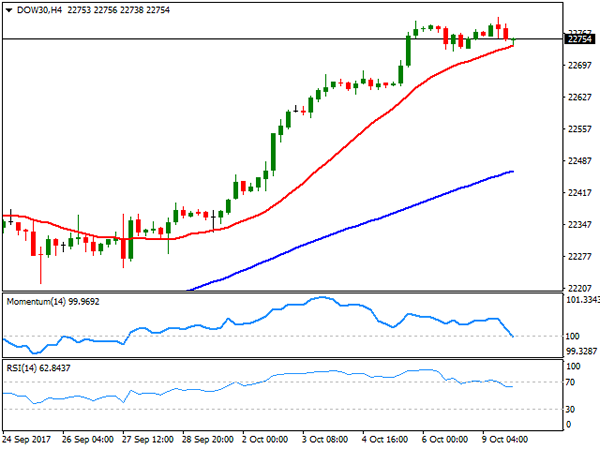Viewport: 600px width, 450px height.
Task: Click the 4 Oct 16:00 time label
Action: tap(385, 439)
